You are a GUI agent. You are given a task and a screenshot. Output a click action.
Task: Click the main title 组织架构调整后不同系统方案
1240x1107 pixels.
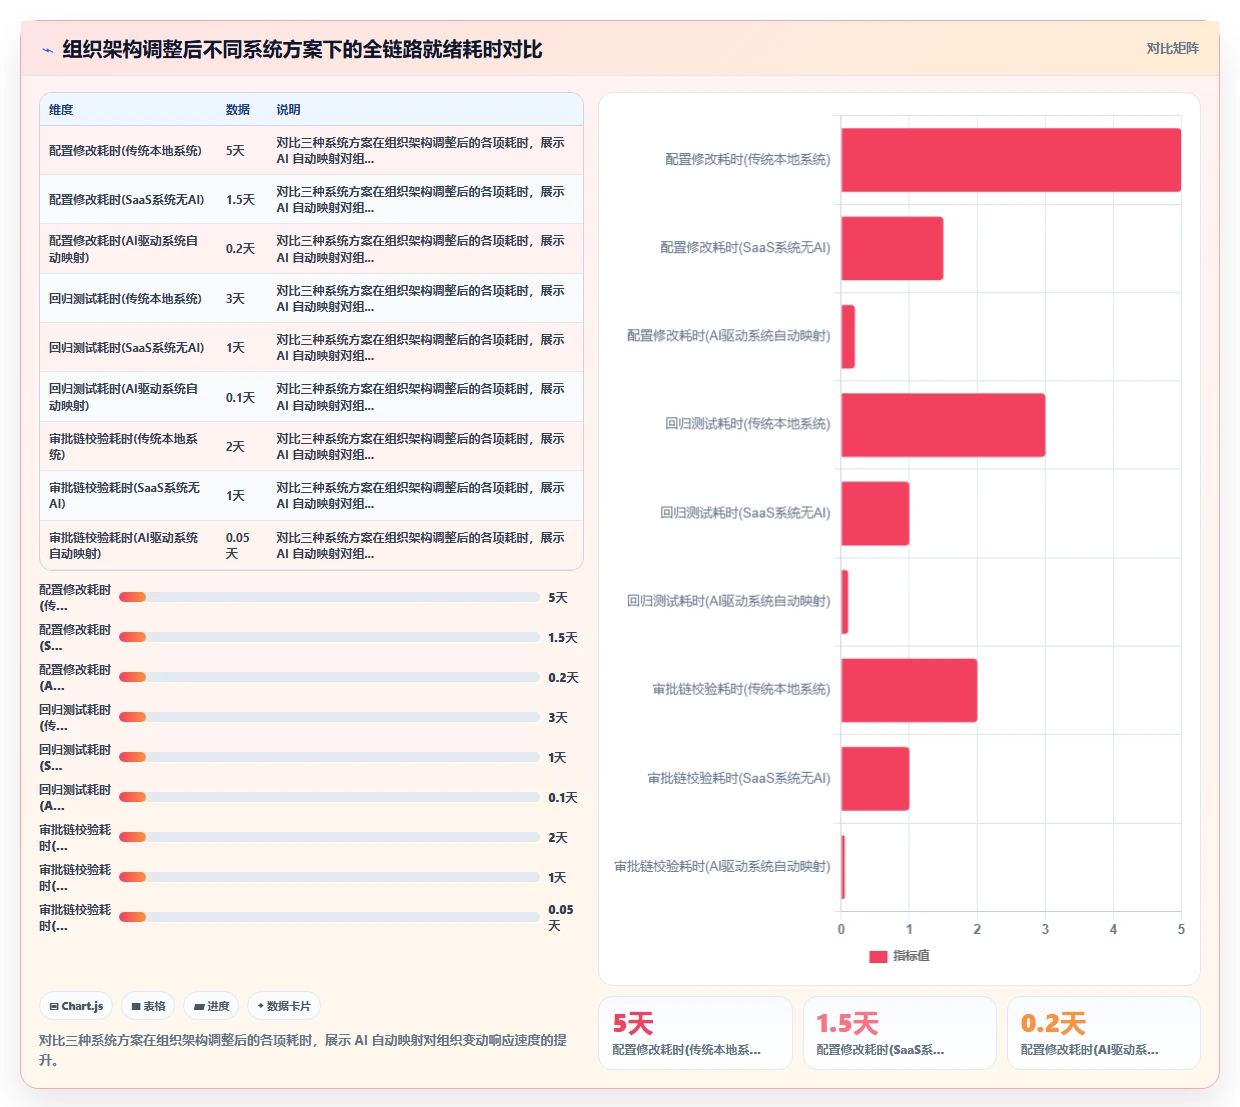(302, 49)
